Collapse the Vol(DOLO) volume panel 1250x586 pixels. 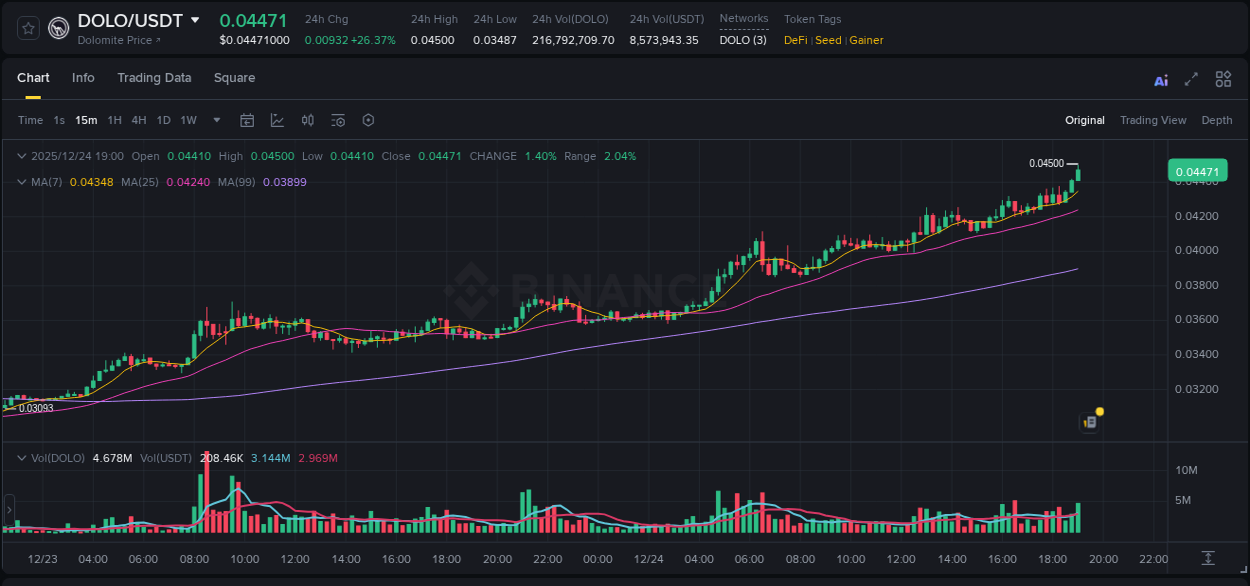(x=21, y=457)
